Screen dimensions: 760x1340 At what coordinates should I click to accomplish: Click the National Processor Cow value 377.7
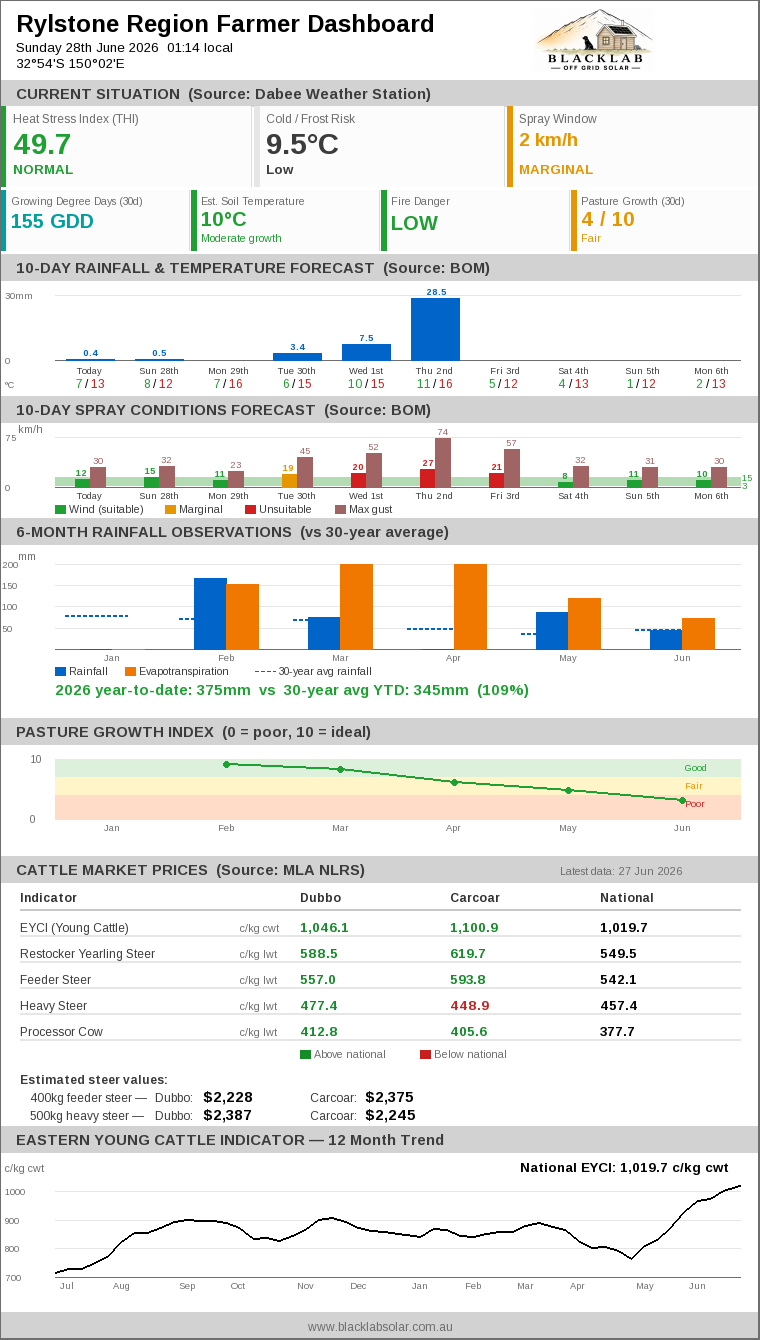point(617,1032)
